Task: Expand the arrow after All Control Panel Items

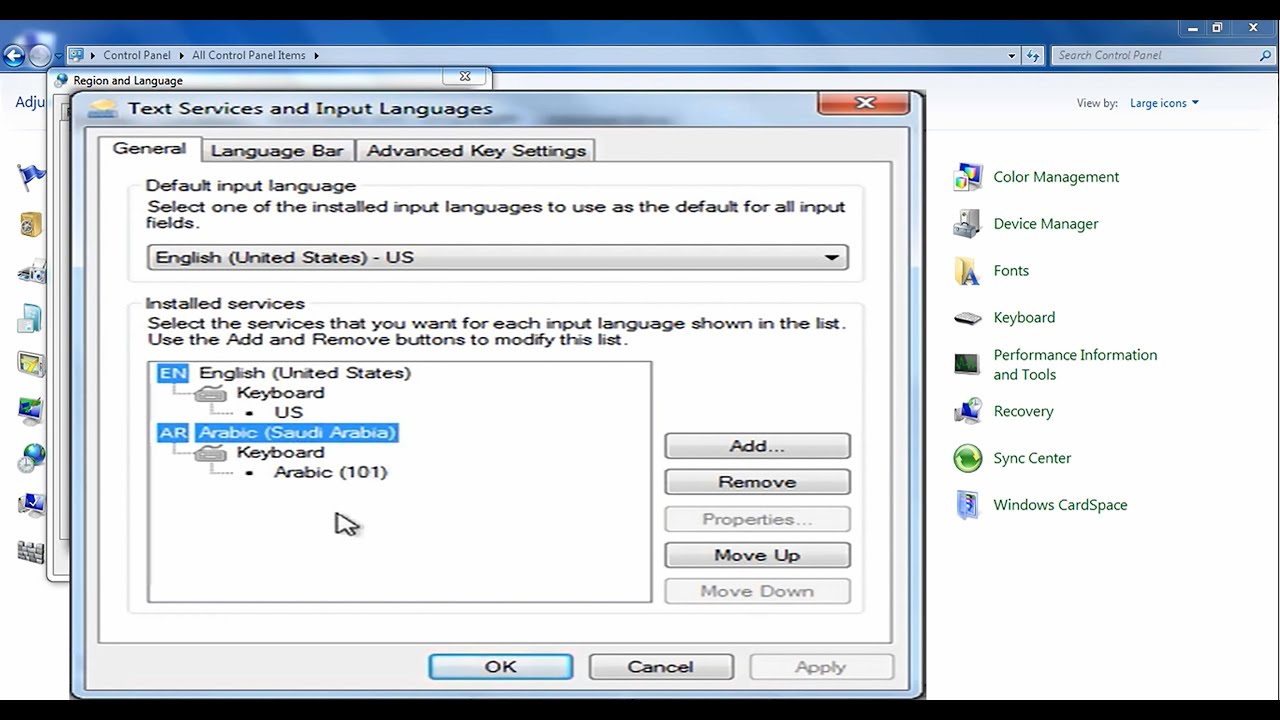Action: (317, 56)
